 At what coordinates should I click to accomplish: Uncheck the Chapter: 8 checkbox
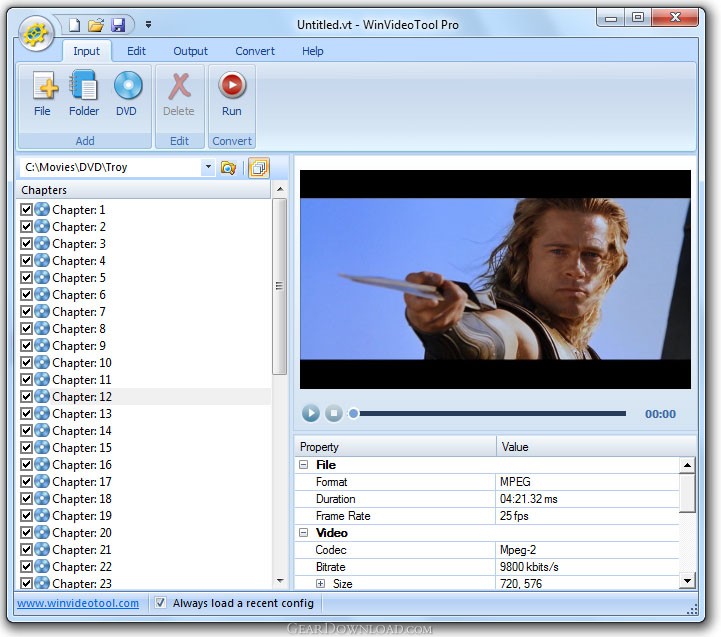[26, 329]
